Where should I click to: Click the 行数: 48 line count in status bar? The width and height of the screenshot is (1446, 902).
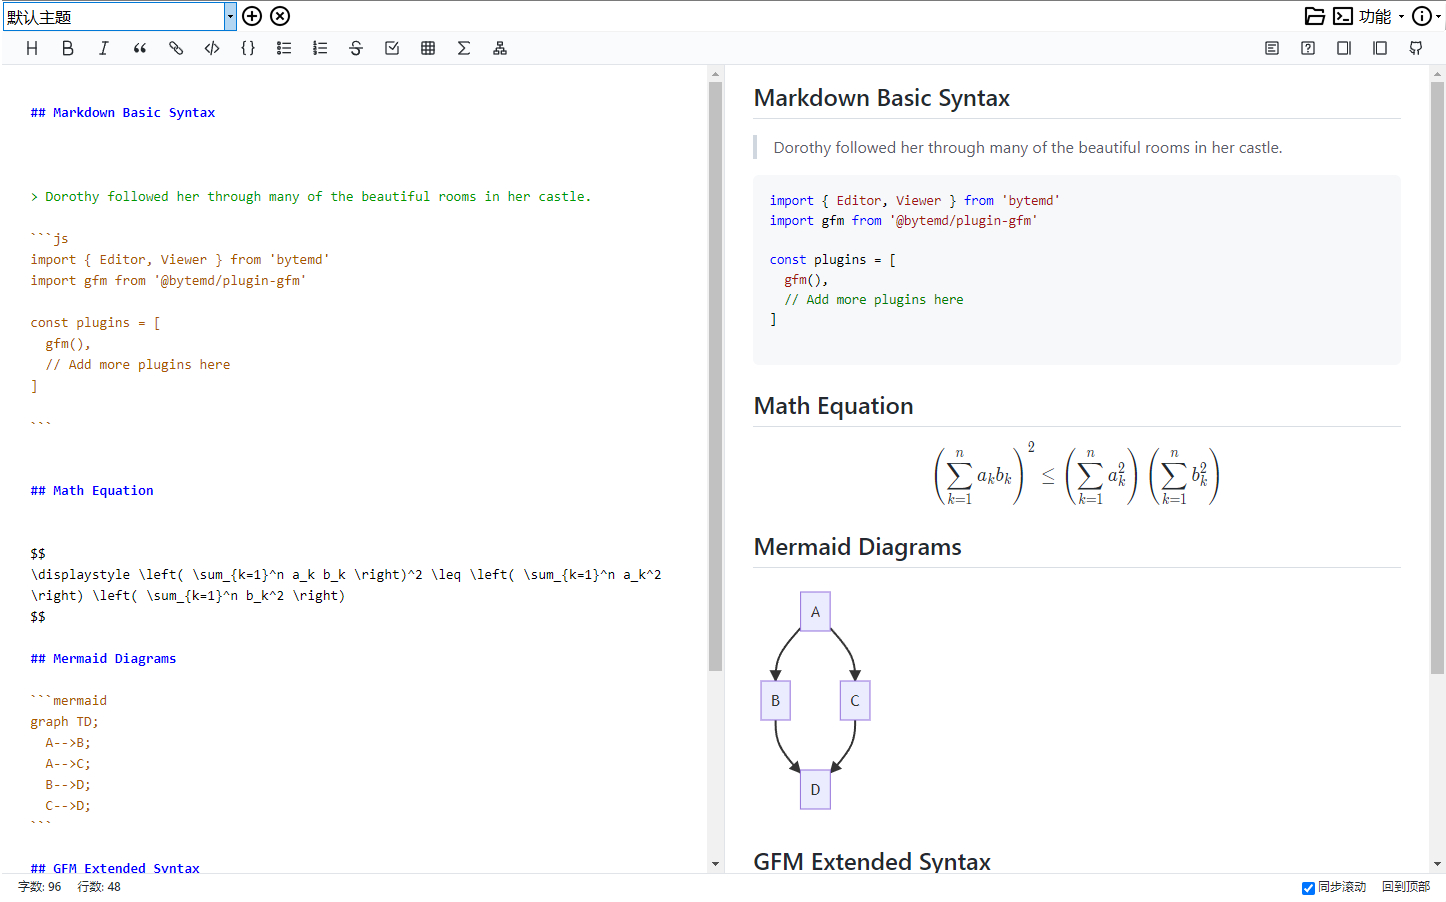(x=99, y=887)
